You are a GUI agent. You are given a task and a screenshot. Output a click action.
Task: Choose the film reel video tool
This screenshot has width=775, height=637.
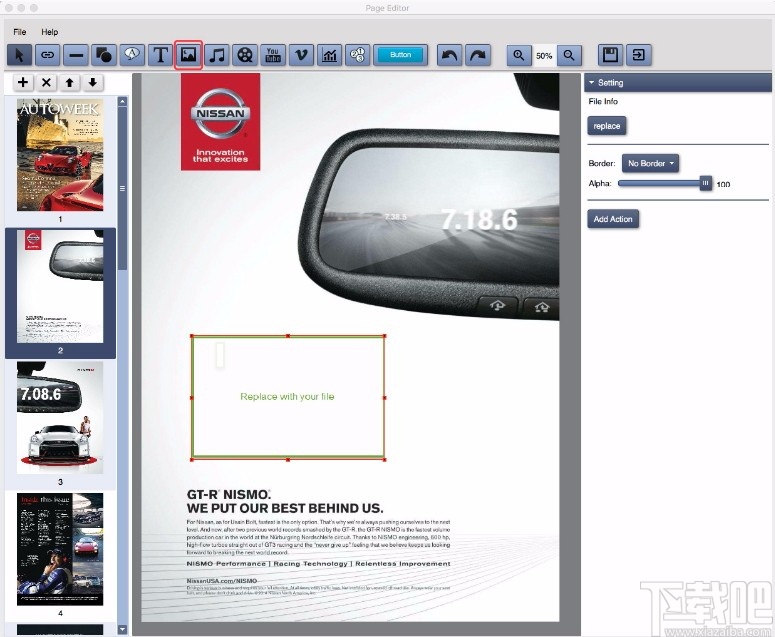pyautogui.click(x=245, y=55)
